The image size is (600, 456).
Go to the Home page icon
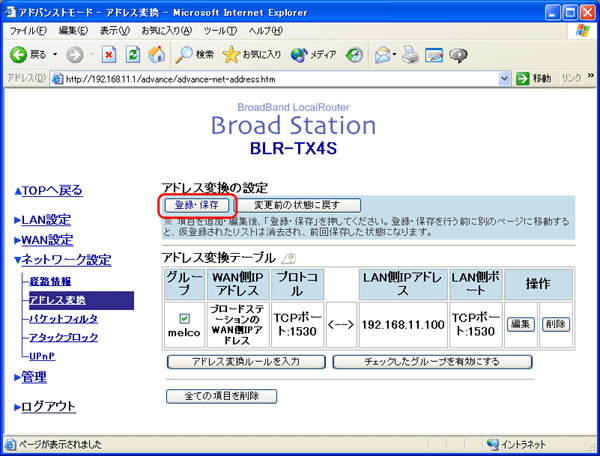156,55
